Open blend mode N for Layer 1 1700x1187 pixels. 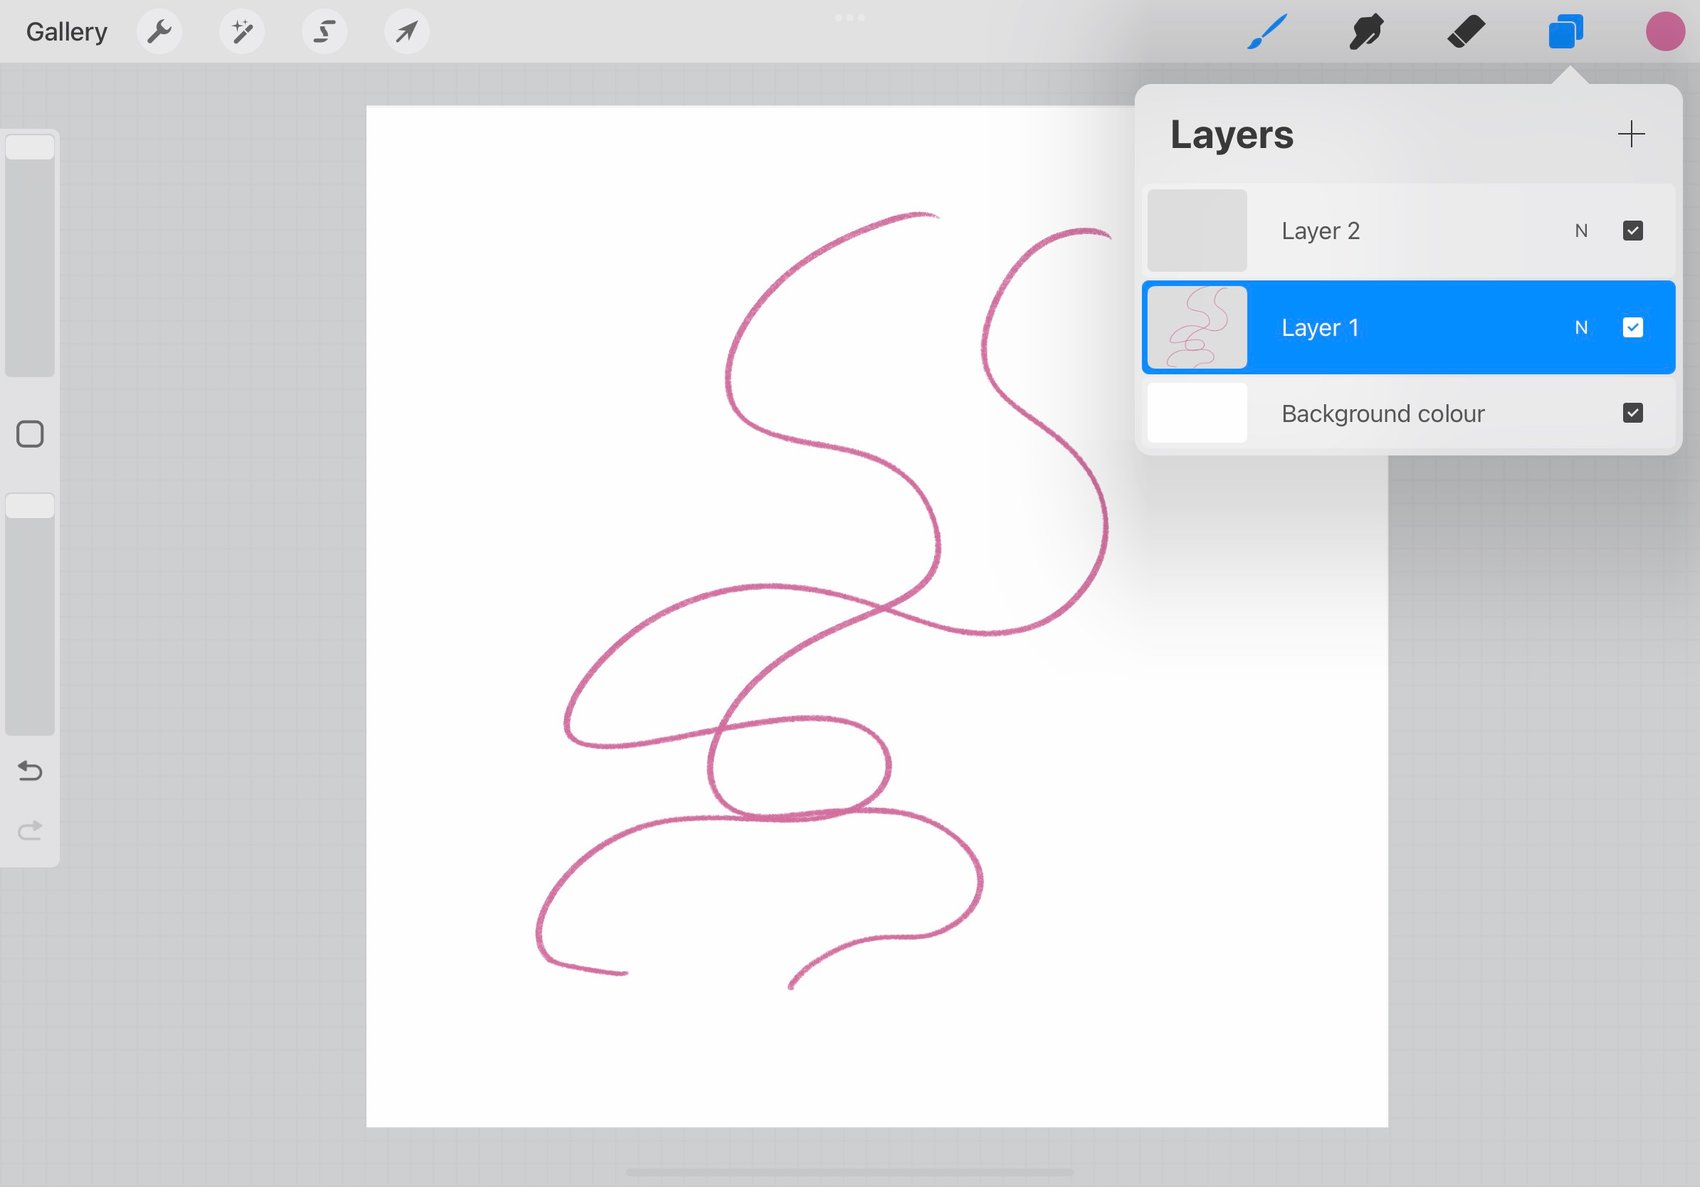(x=1581, y=328)
